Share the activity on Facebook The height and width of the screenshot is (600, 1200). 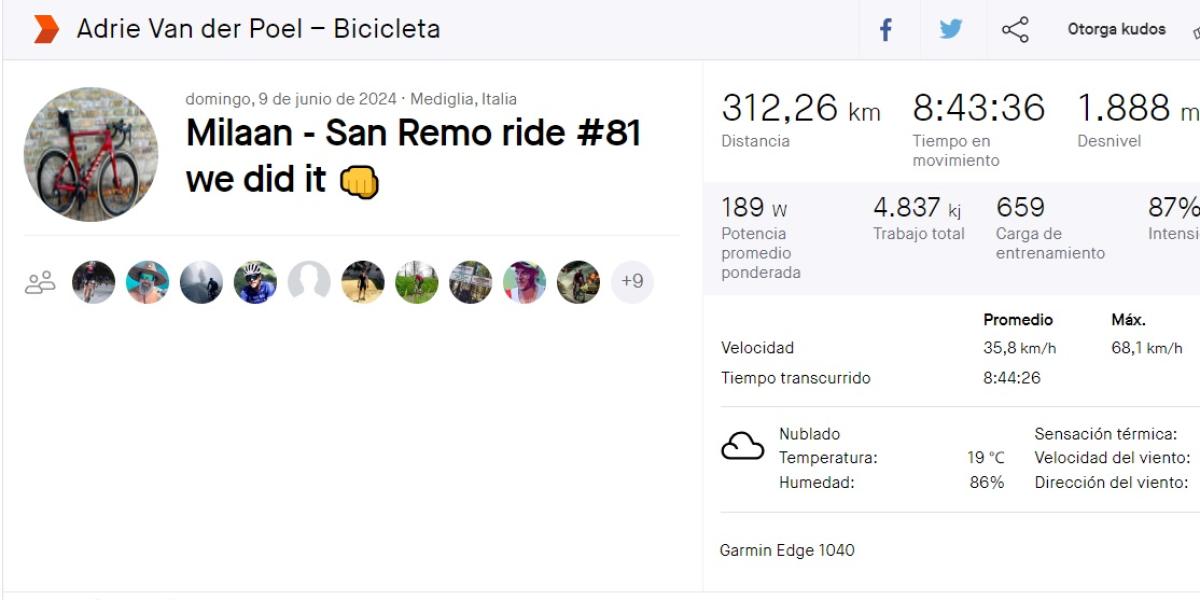885,29
